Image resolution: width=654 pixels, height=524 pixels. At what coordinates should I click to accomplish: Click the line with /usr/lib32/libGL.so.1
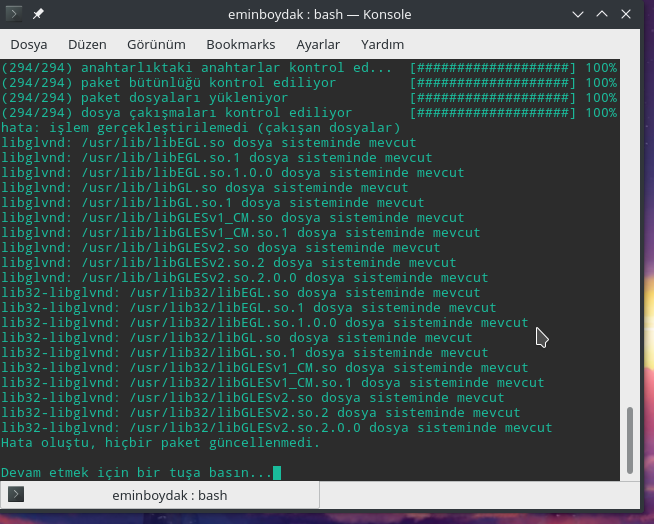click(x=244, y=353)
